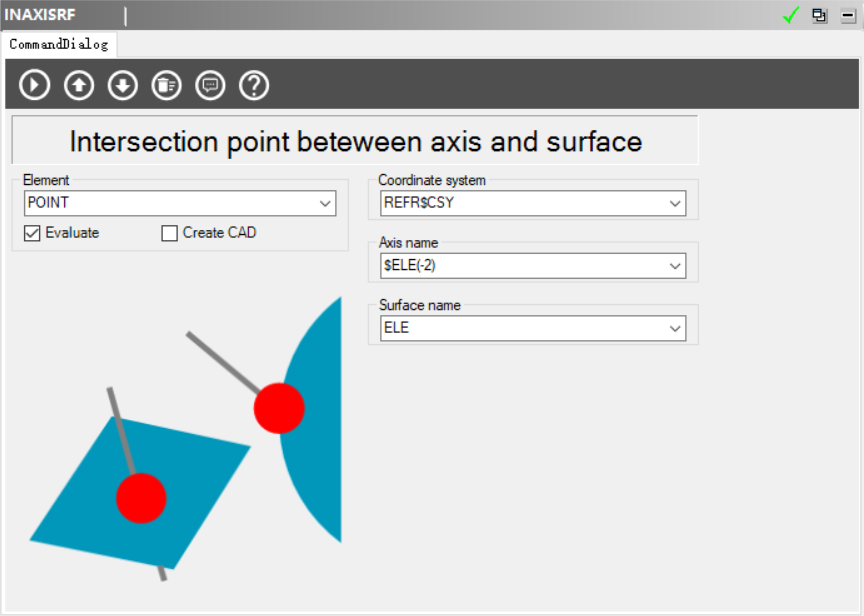Click the intersection illustration image

coord(186,439)
